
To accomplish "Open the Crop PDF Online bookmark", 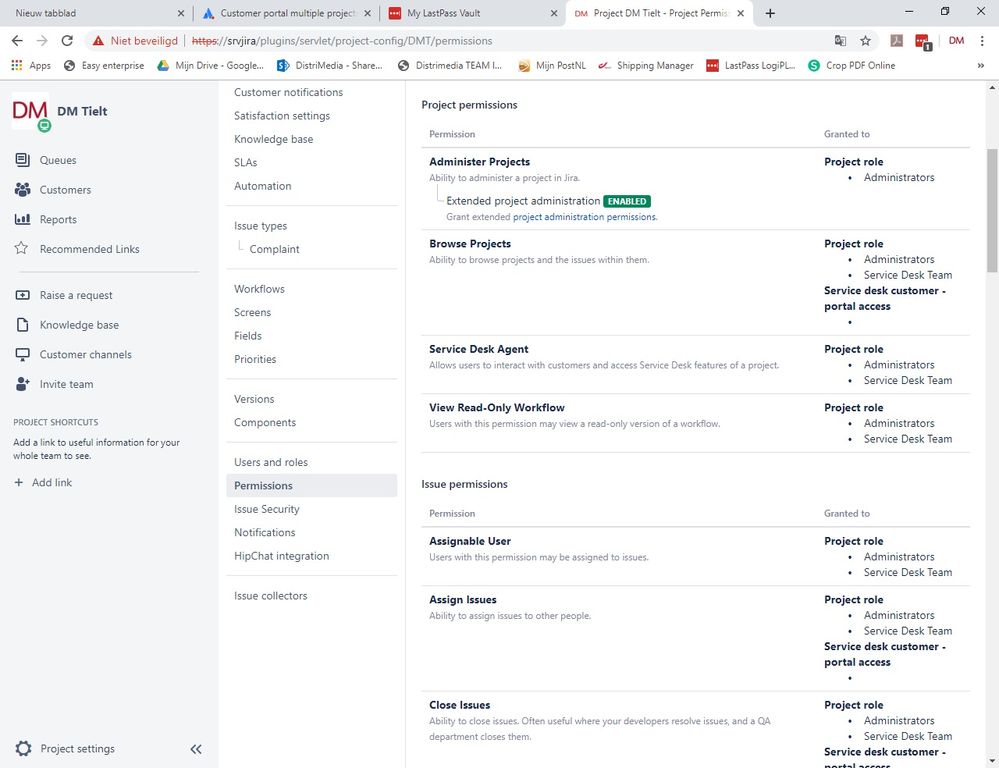I will (x=851, y=65).
